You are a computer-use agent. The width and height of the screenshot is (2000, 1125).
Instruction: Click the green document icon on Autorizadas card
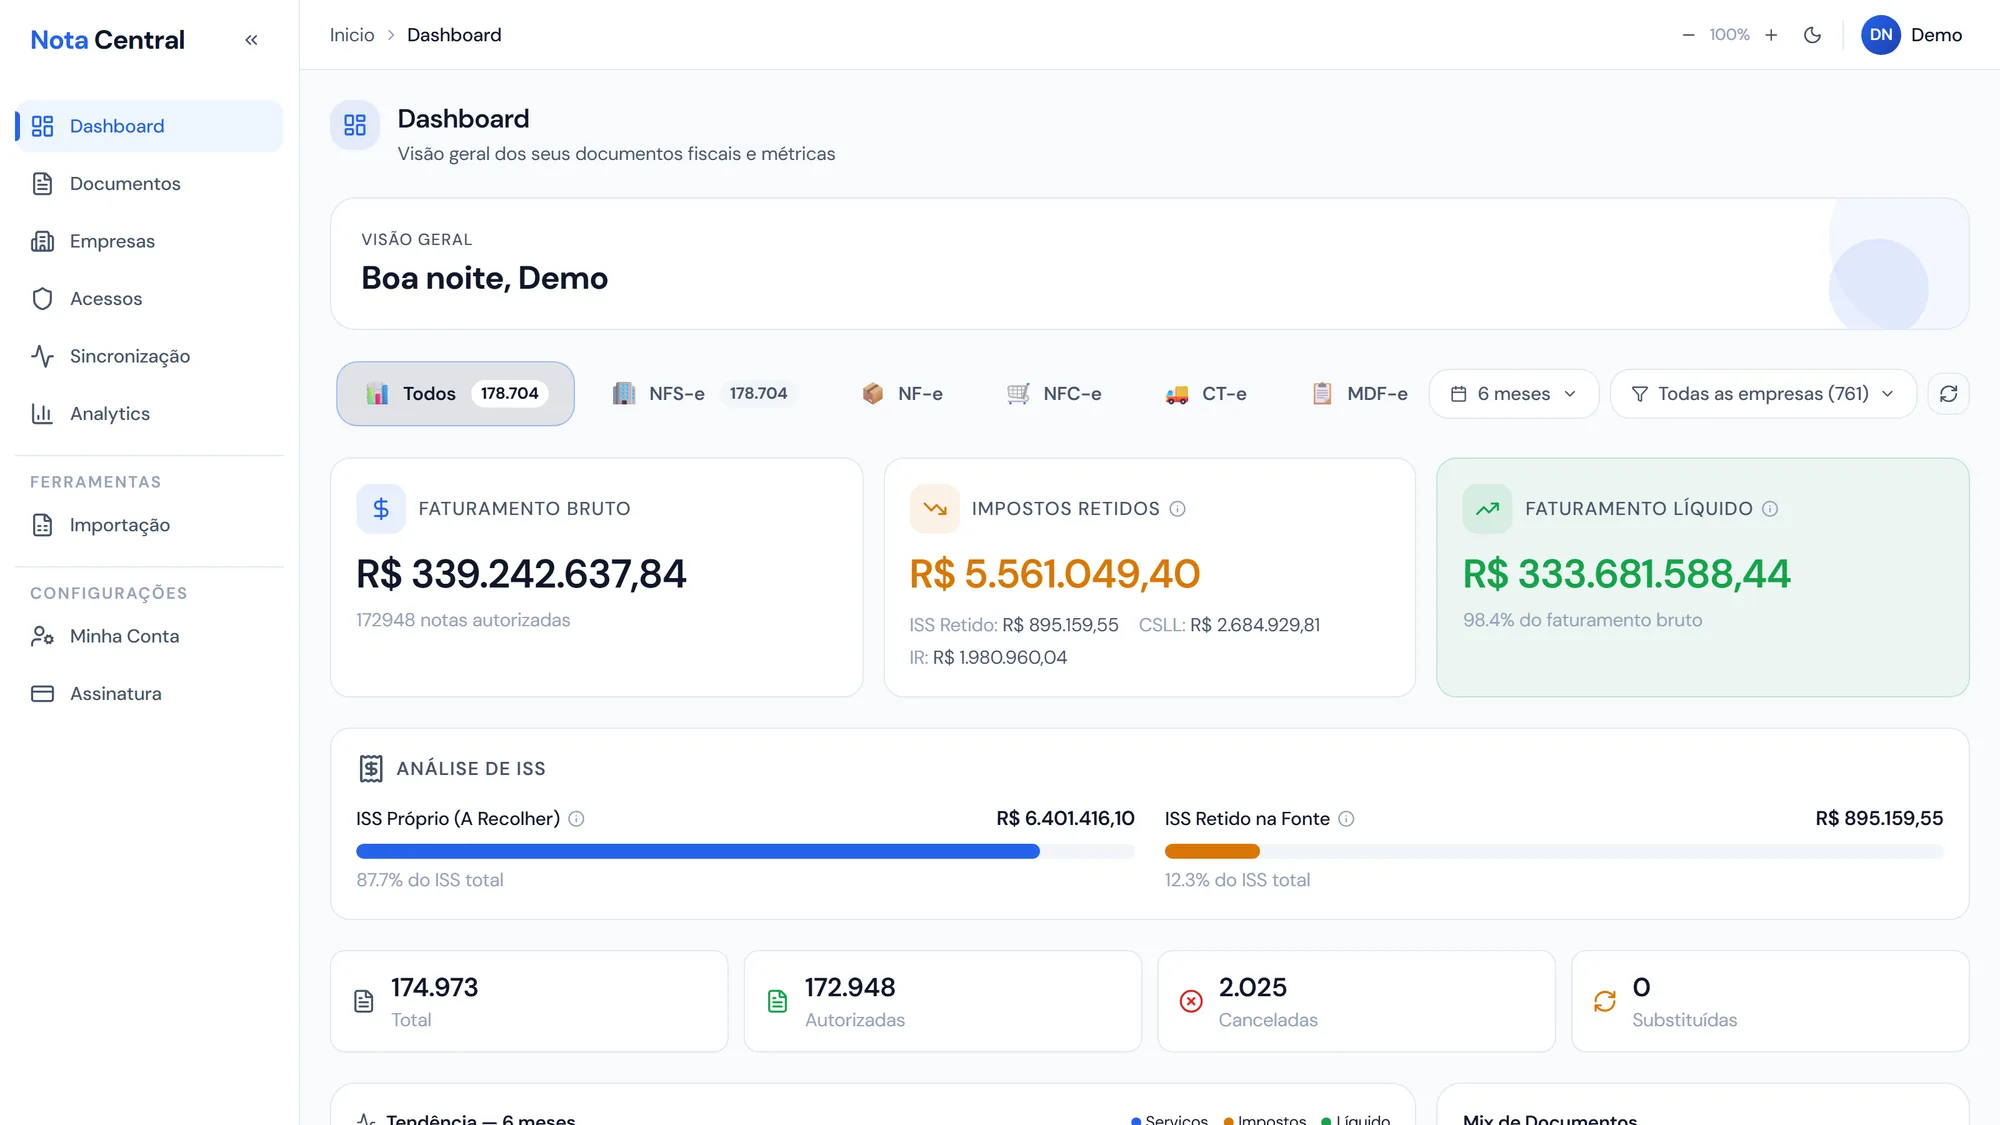777,1001
